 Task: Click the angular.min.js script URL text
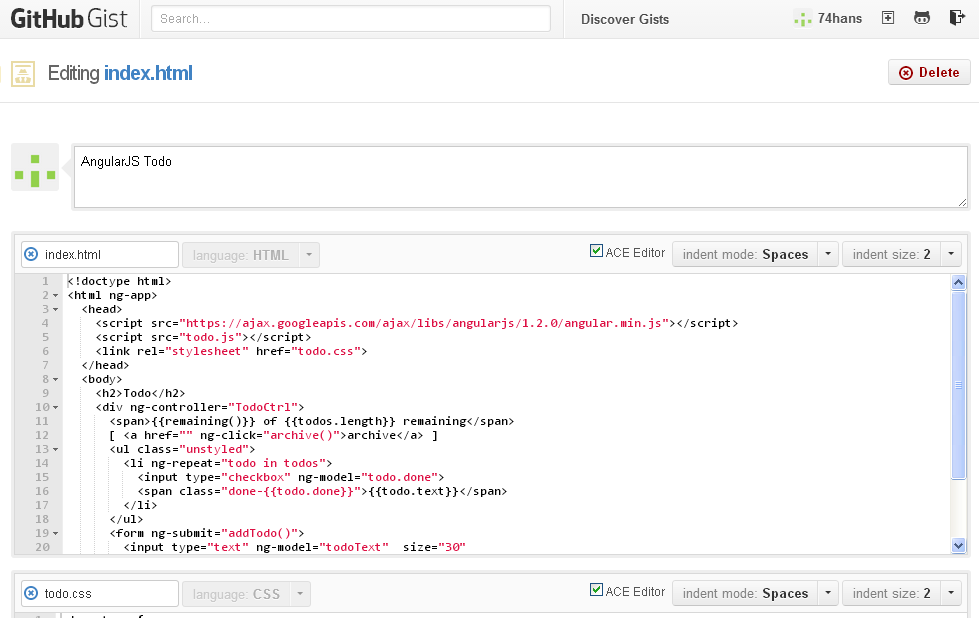[424, 323]
